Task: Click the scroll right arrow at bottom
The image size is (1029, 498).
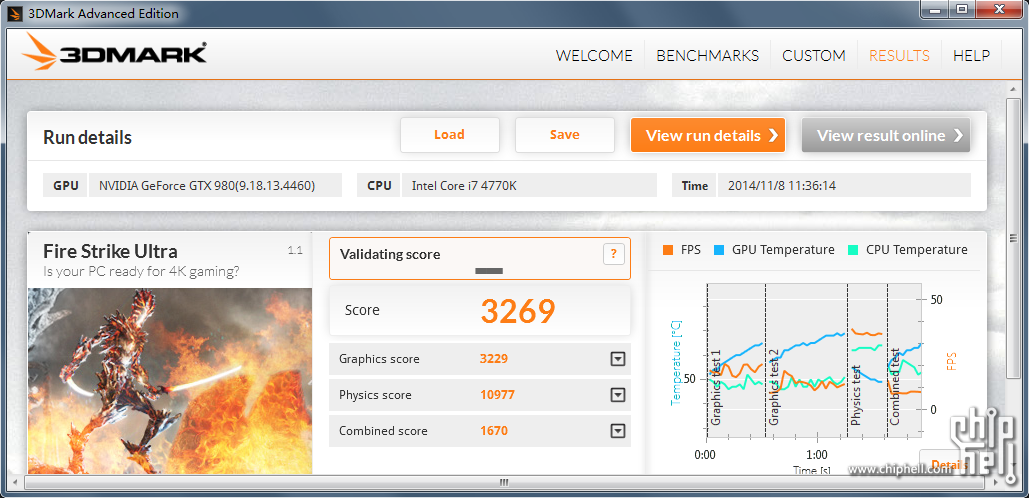Action: (x=995, y=482)
